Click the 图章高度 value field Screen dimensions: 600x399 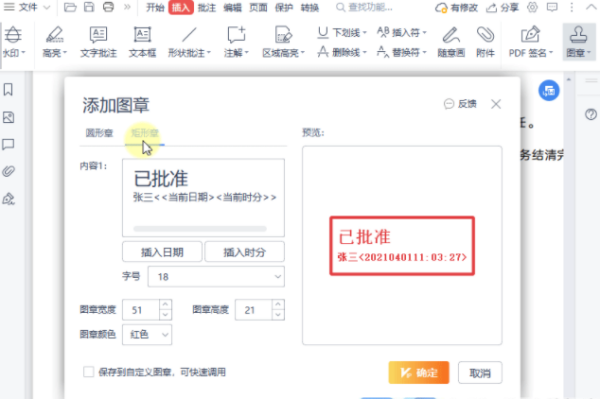253,309
